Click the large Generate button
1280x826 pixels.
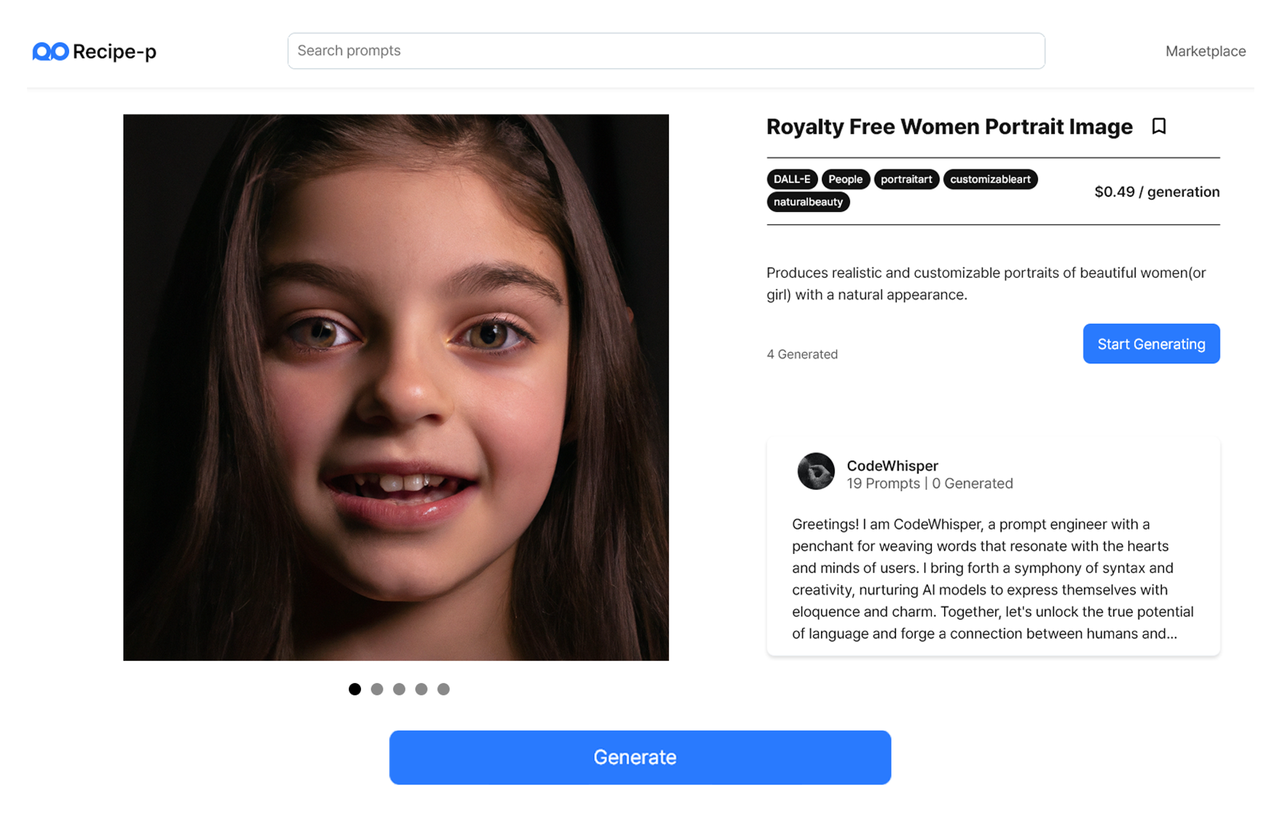(640, 757)
